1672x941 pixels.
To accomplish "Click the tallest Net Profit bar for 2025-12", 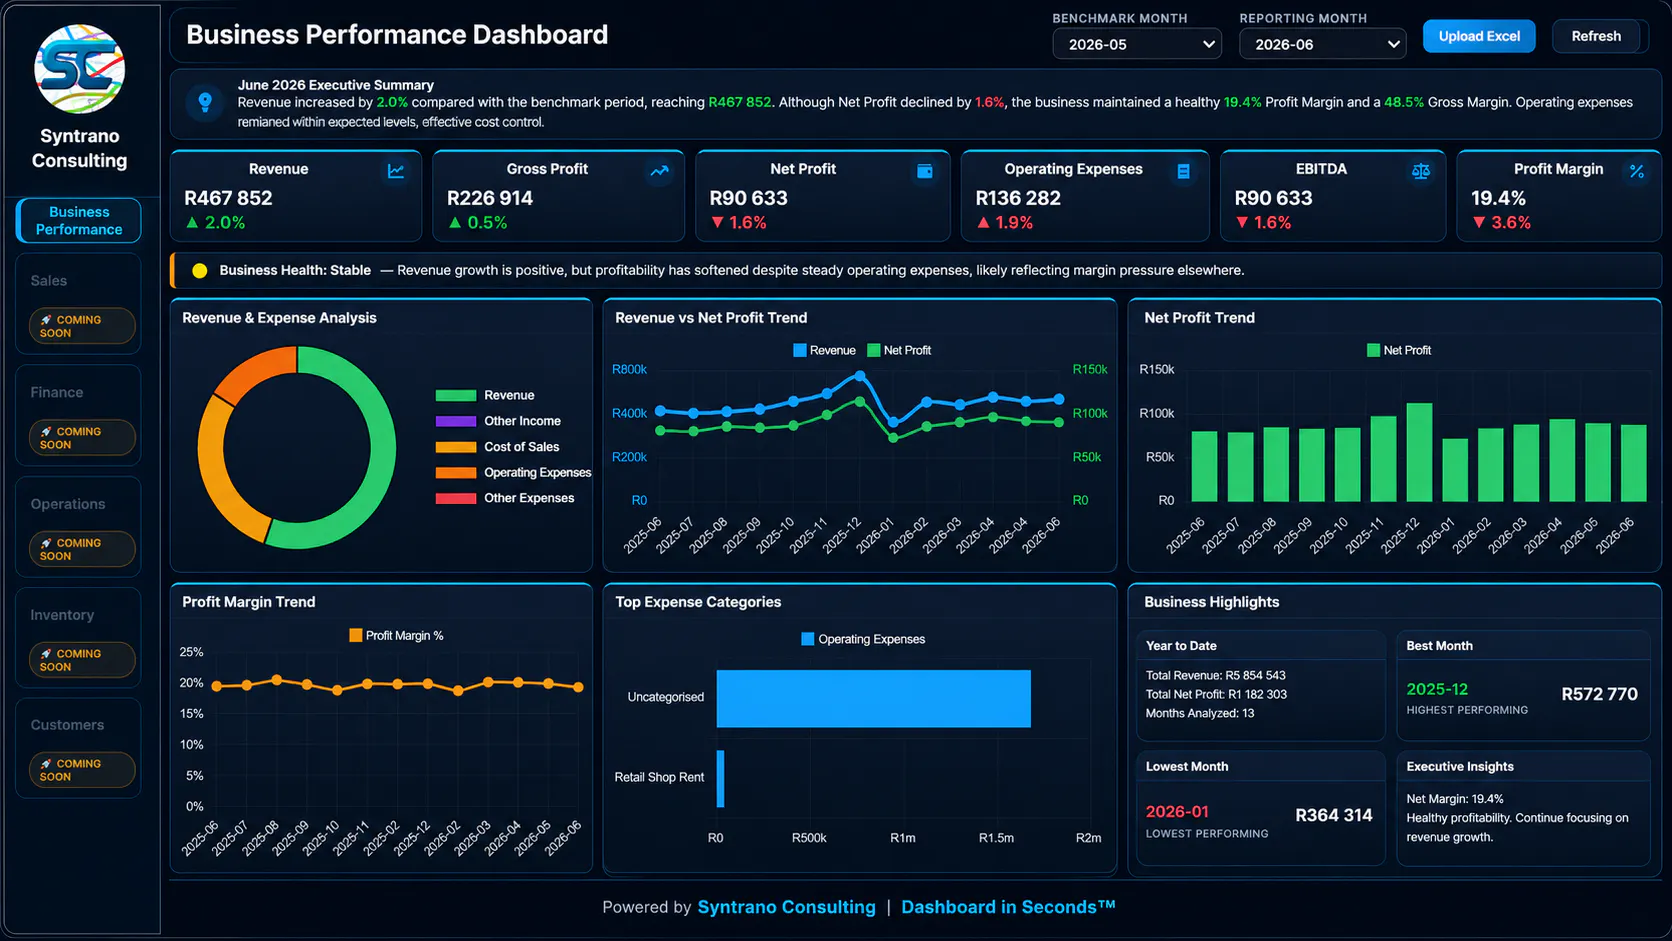I will (1419, 452).
